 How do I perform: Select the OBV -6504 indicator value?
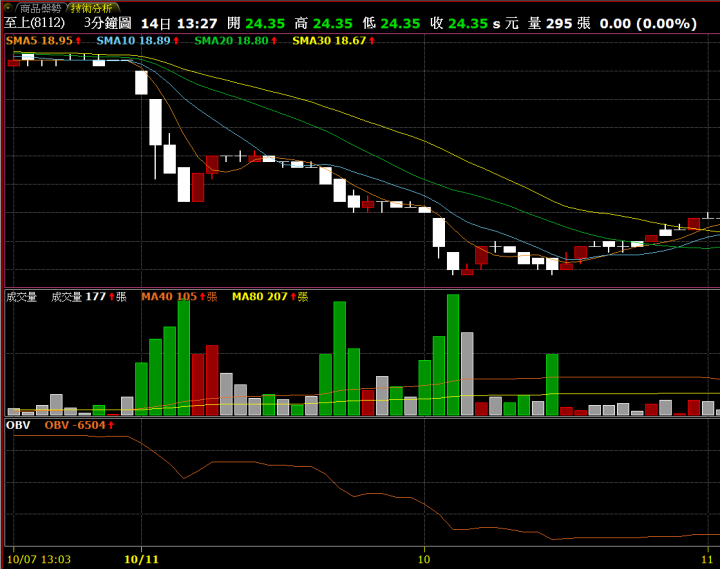pyautogui.click(x=79, y=425)
